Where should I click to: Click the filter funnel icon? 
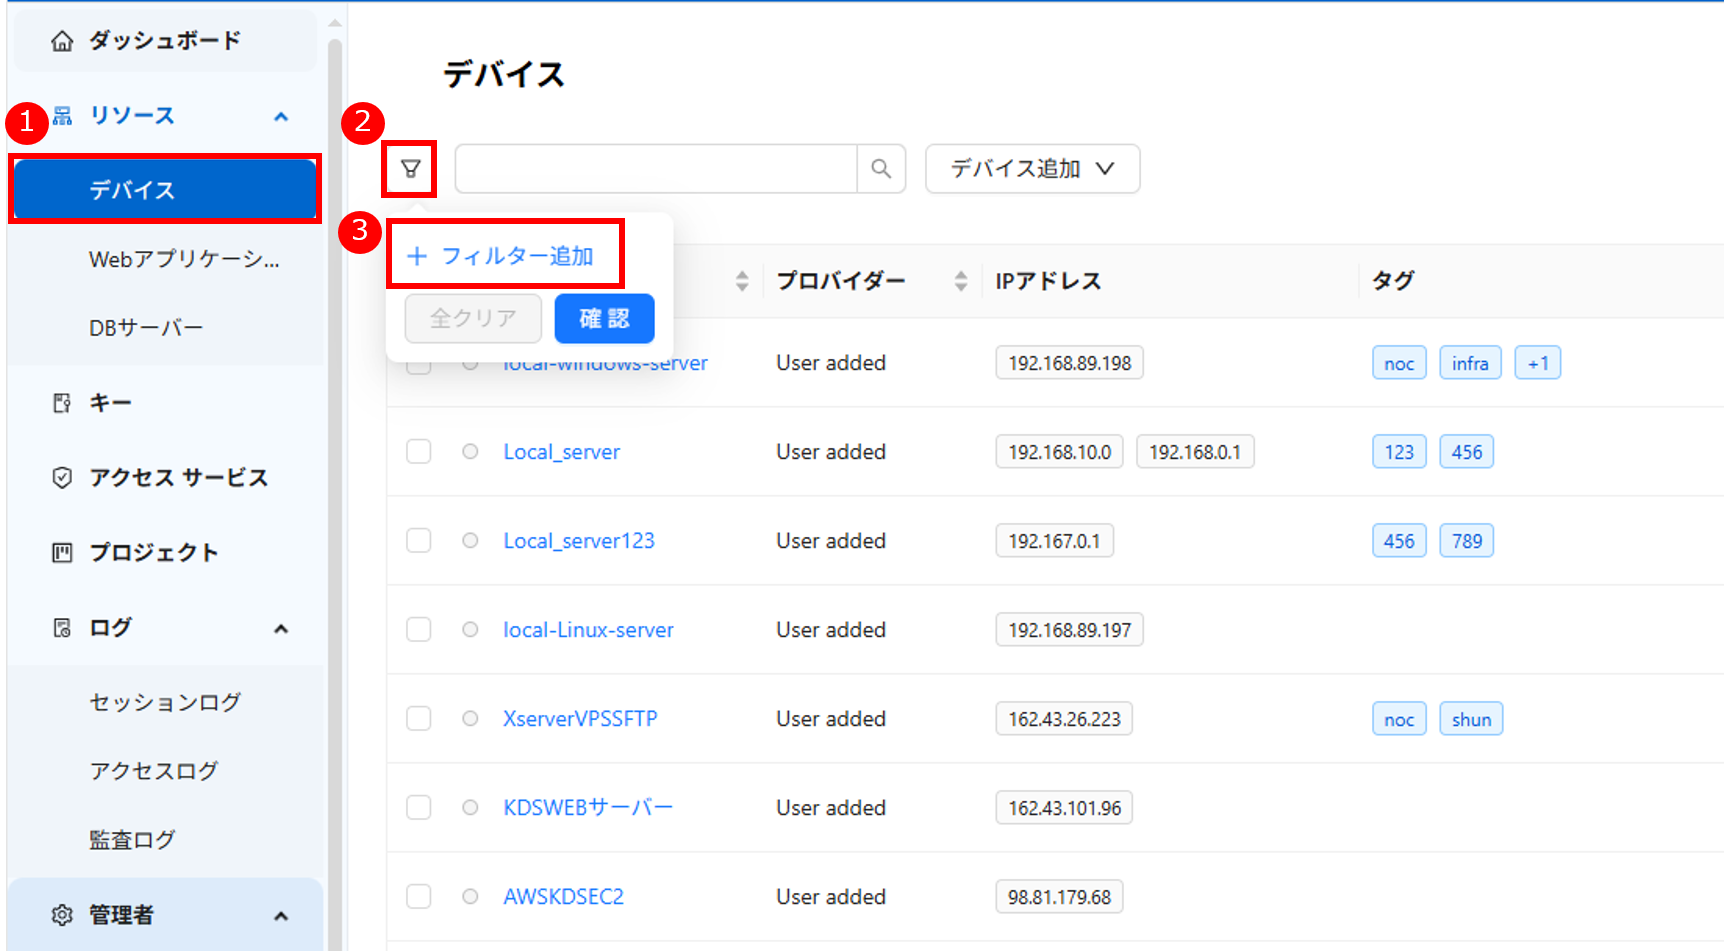coord(410,169)
